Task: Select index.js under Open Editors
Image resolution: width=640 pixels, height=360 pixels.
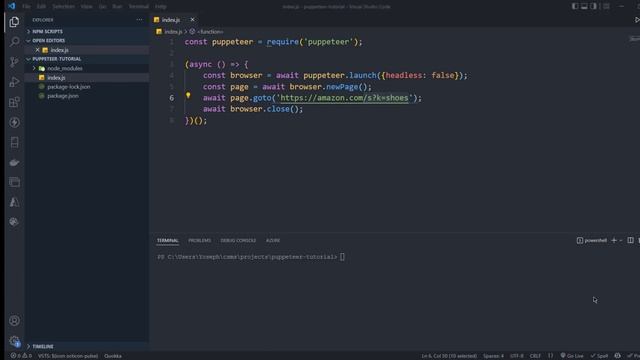Action: click(x=60, y=50)
